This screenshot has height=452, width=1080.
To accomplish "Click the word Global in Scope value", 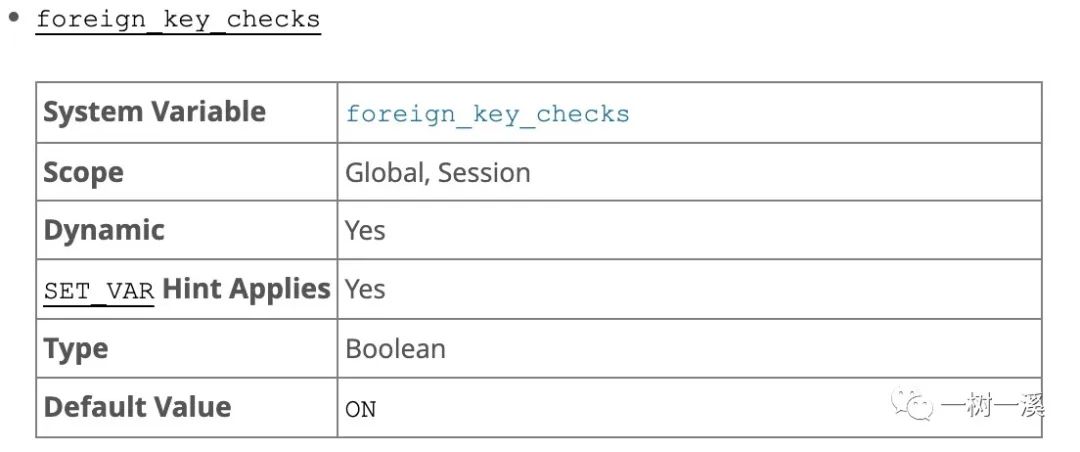I will [x=387, y=172].
